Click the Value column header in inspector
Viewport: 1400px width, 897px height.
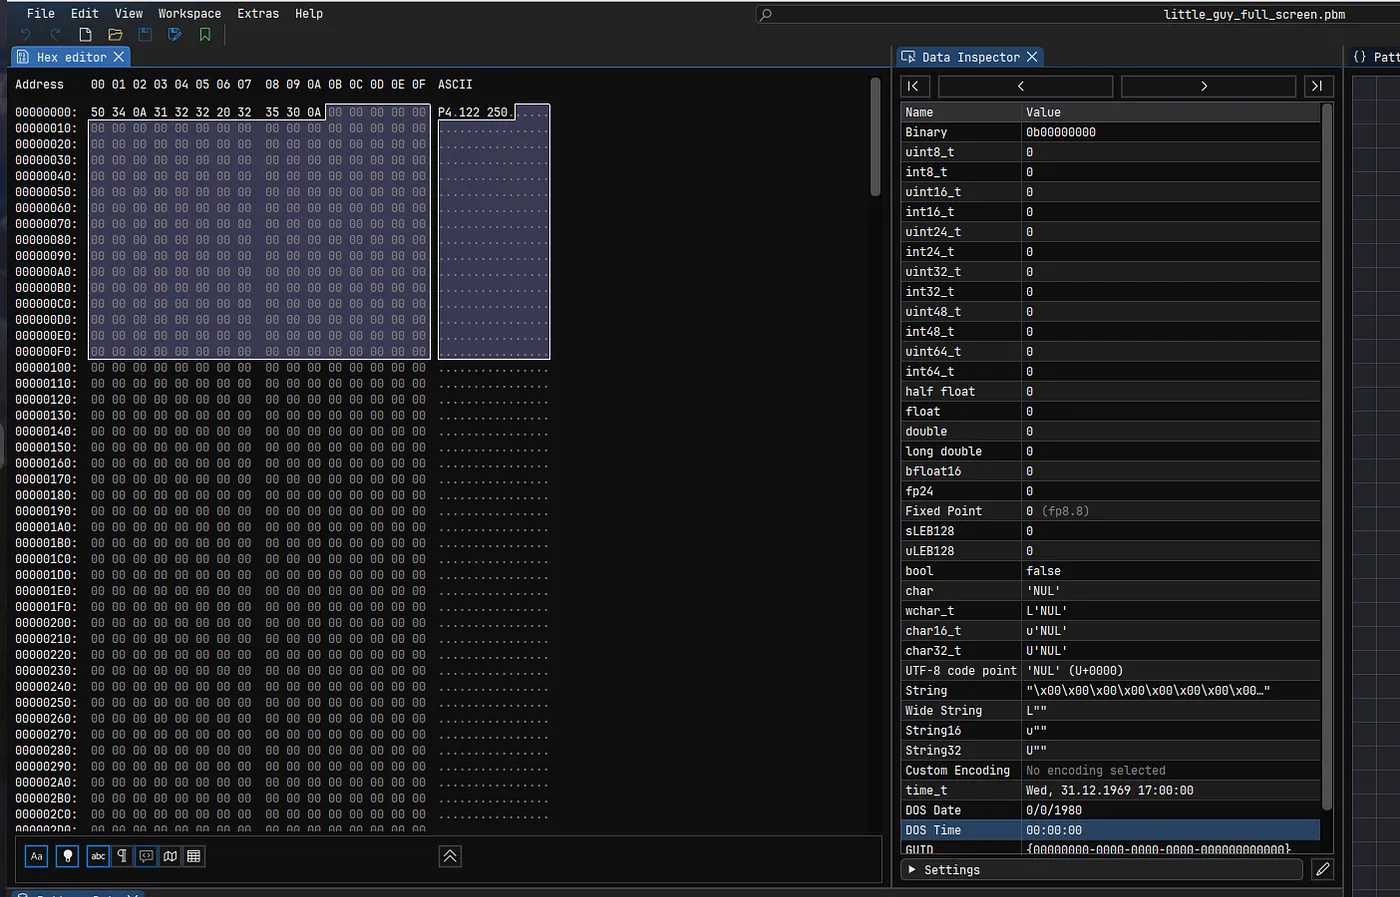click(1171, 112)
